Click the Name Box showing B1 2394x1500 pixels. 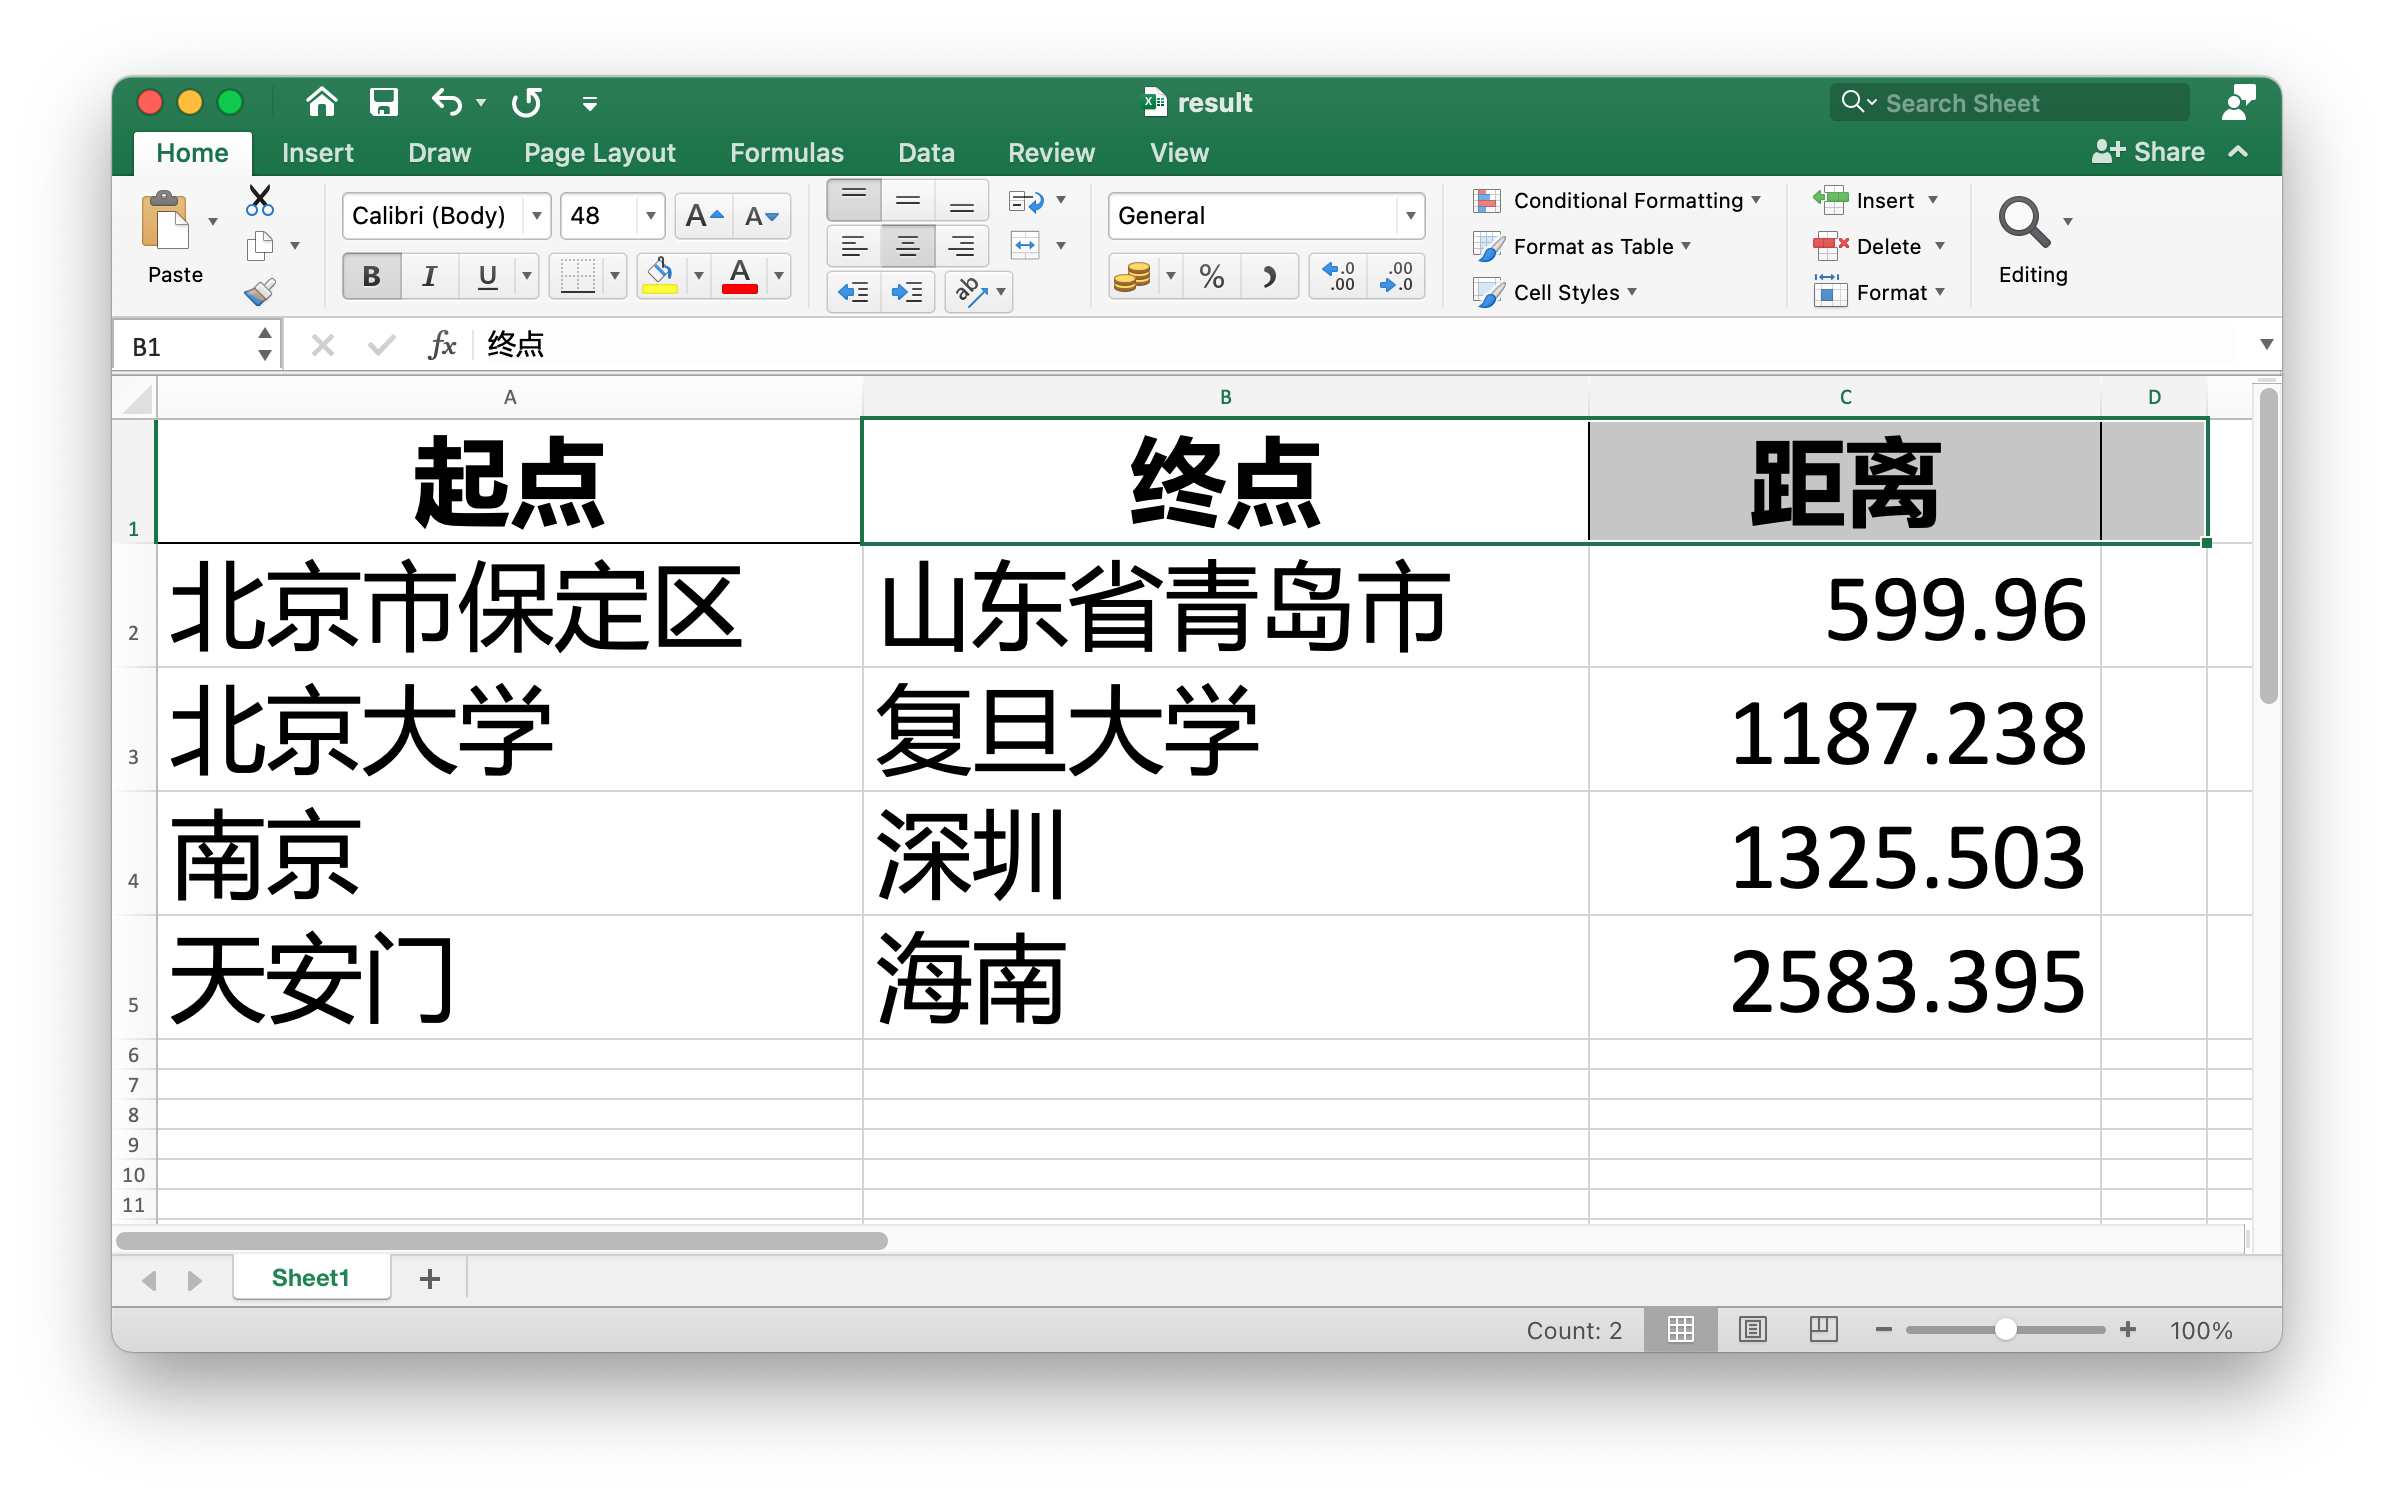180,344
